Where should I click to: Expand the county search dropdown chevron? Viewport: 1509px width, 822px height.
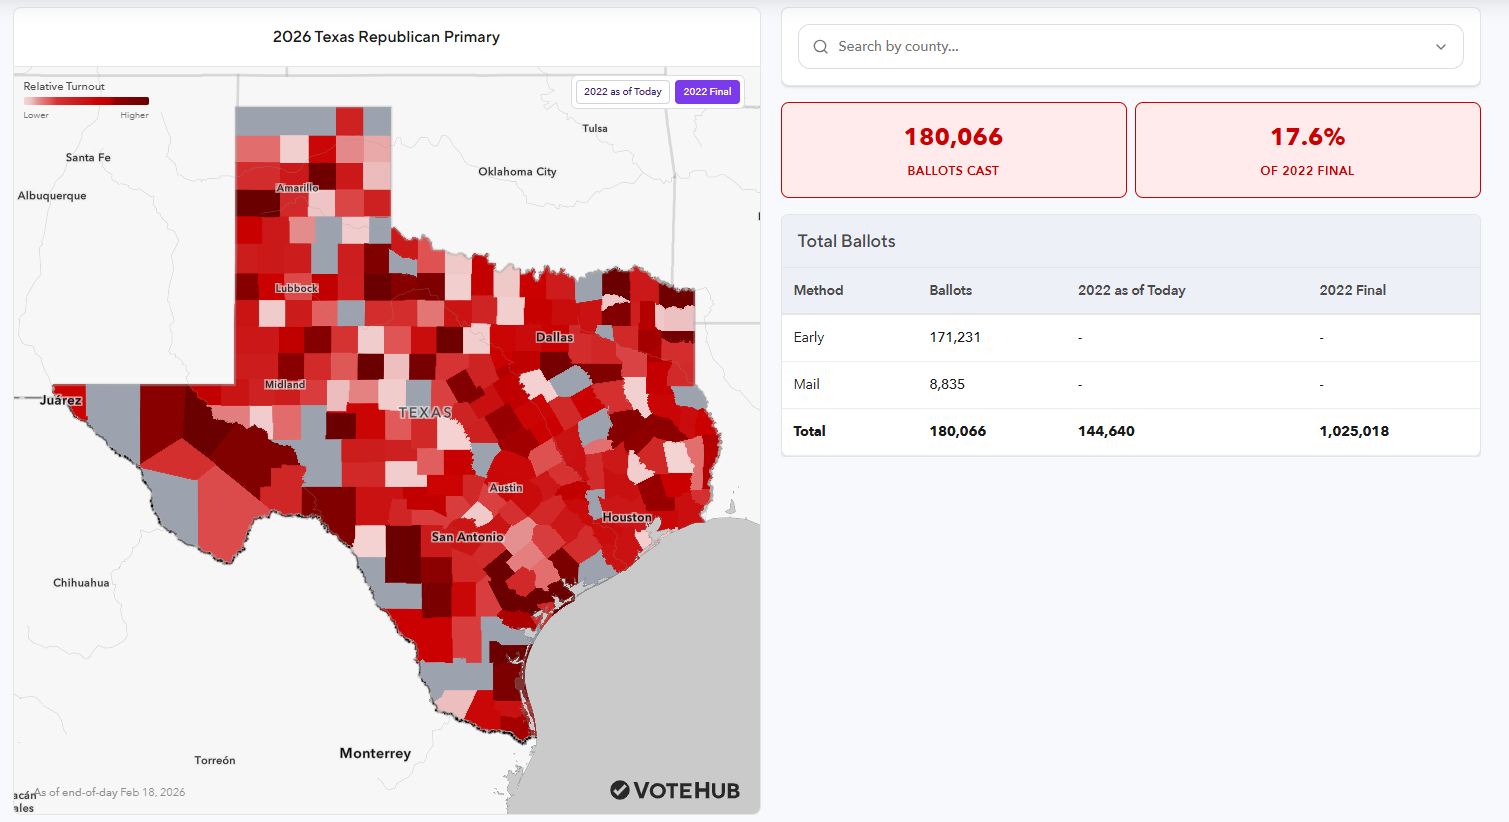1440,47
